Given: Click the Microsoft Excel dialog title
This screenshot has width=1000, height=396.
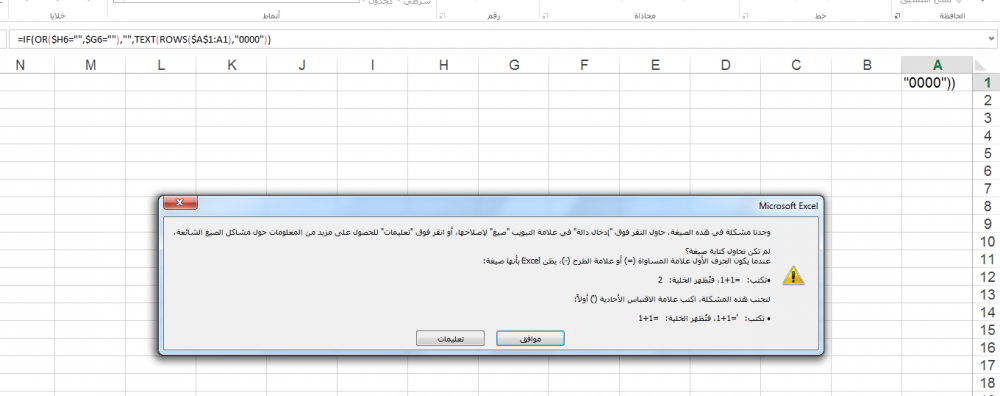Looking at the screenshot, I should (788, 206).
